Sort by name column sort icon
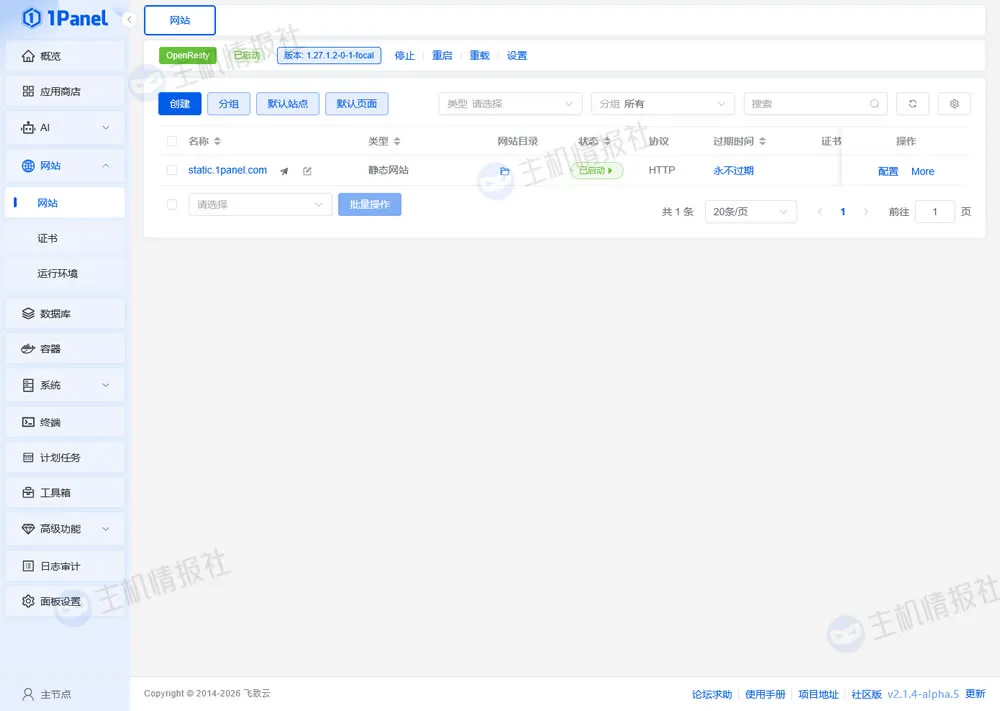Screen dimensions: 1000x711 tap(218, 142)
